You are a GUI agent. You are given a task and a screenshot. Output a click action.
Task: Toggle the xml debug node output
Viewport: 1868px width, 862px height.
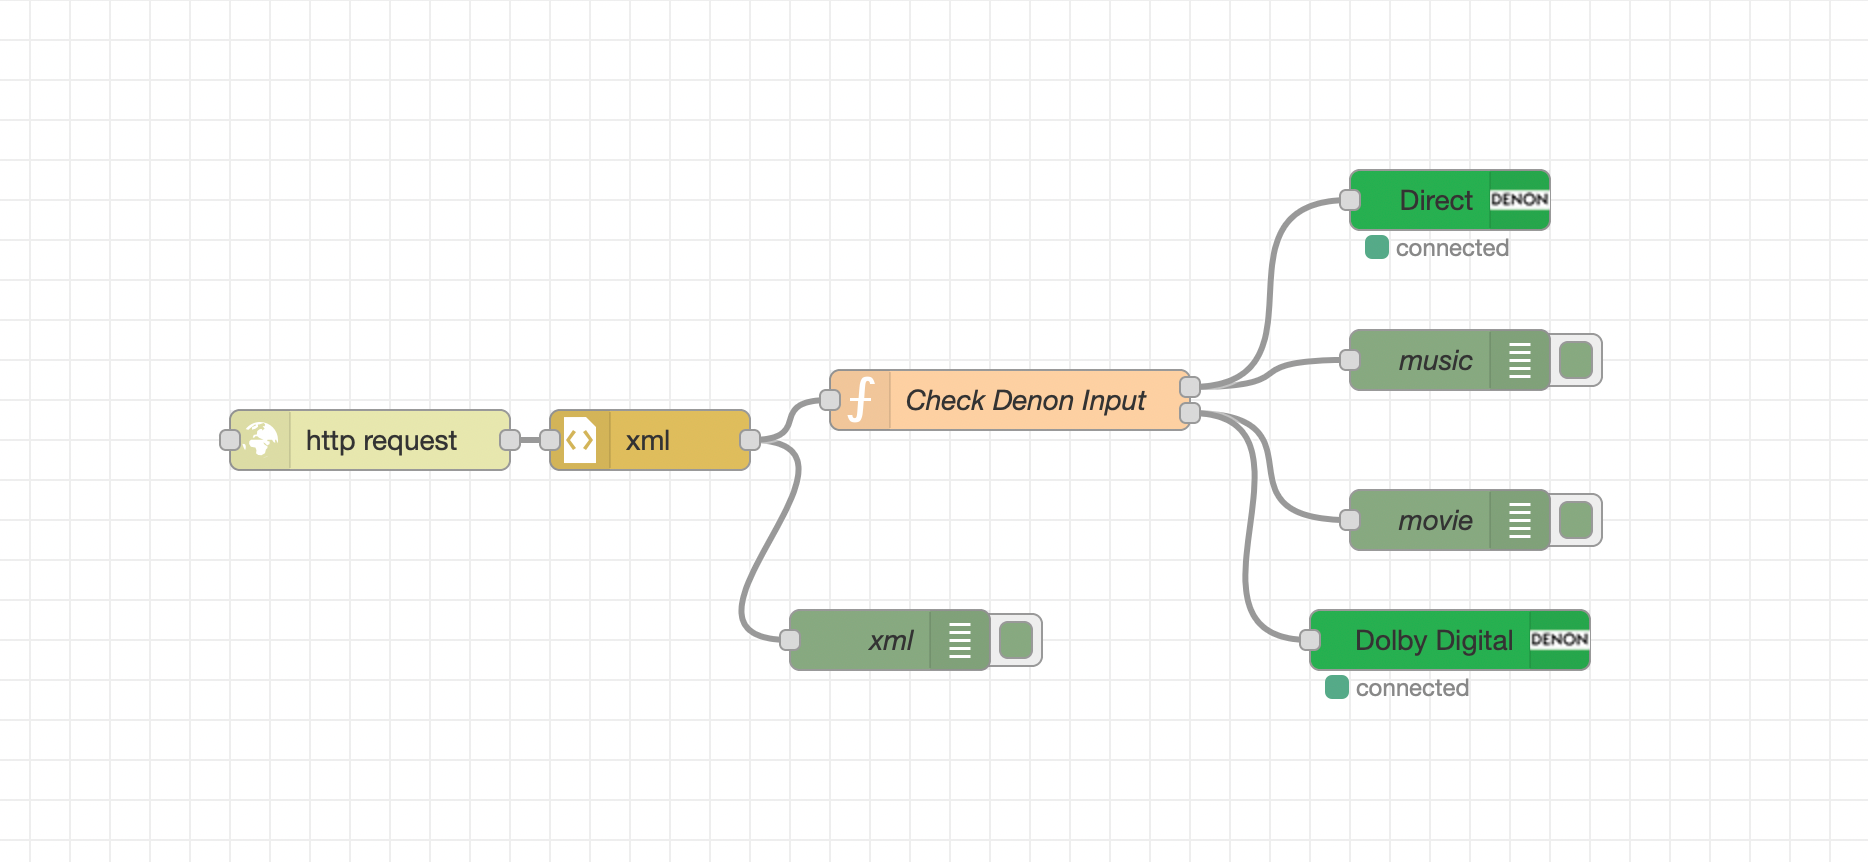pos(1016,640)
